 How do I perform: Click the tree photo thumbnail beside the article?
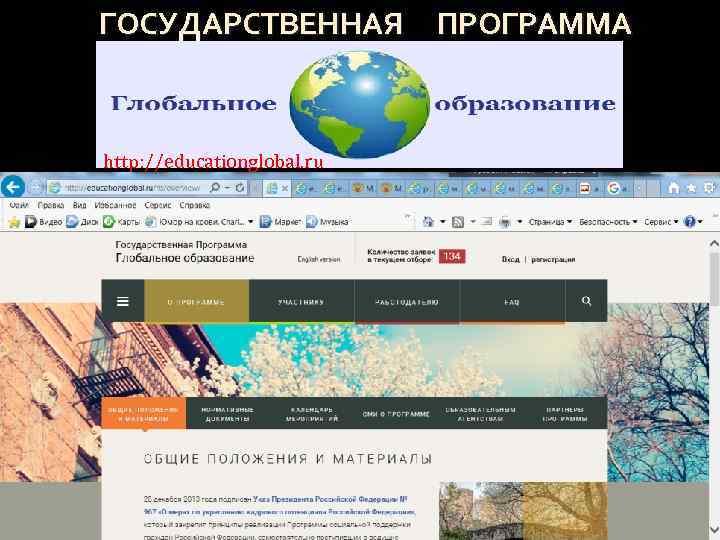(x=523, y=511)
